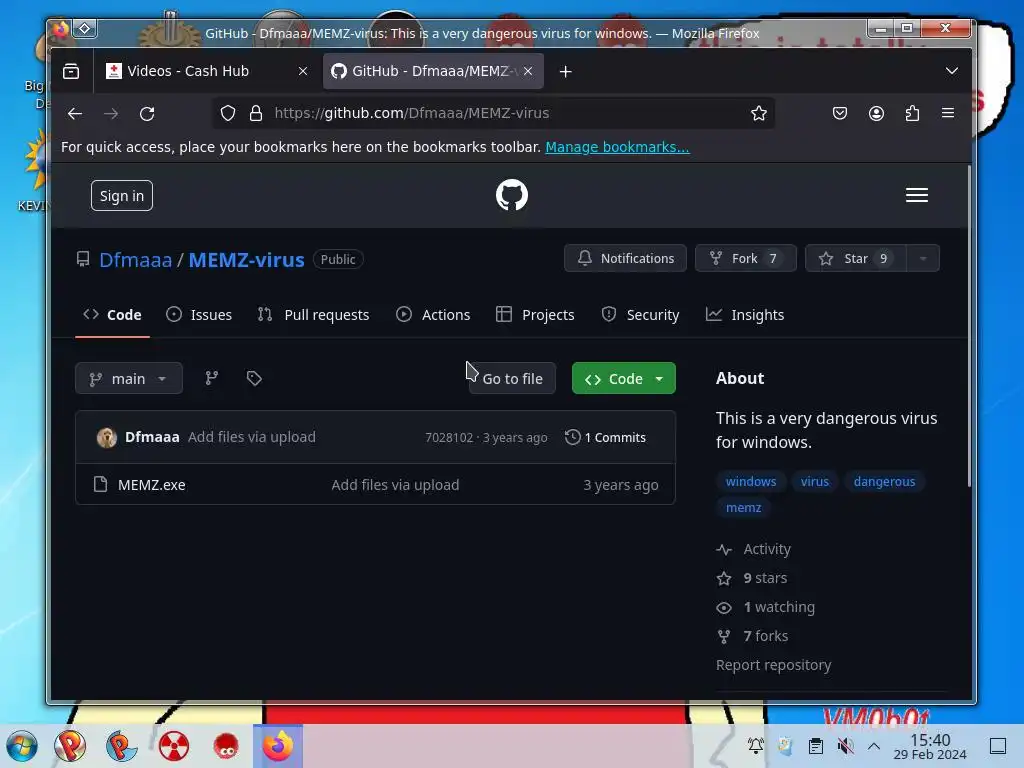
Task: Click notification bell tray icon
Action: pos(756,746)
